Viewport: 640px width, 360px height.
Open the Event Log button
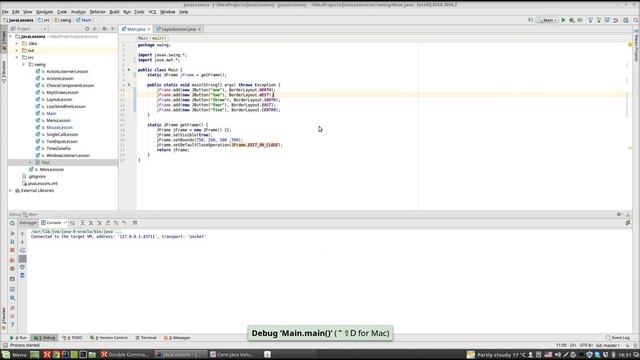[x=618, y=338]
